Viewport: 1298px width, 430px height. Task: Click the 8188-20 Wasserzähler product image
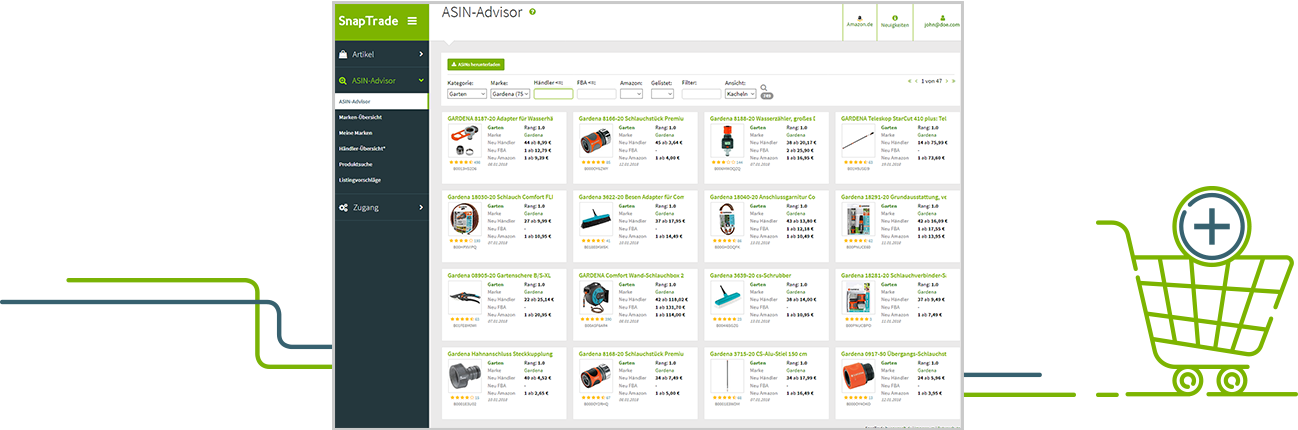[726, 141]
